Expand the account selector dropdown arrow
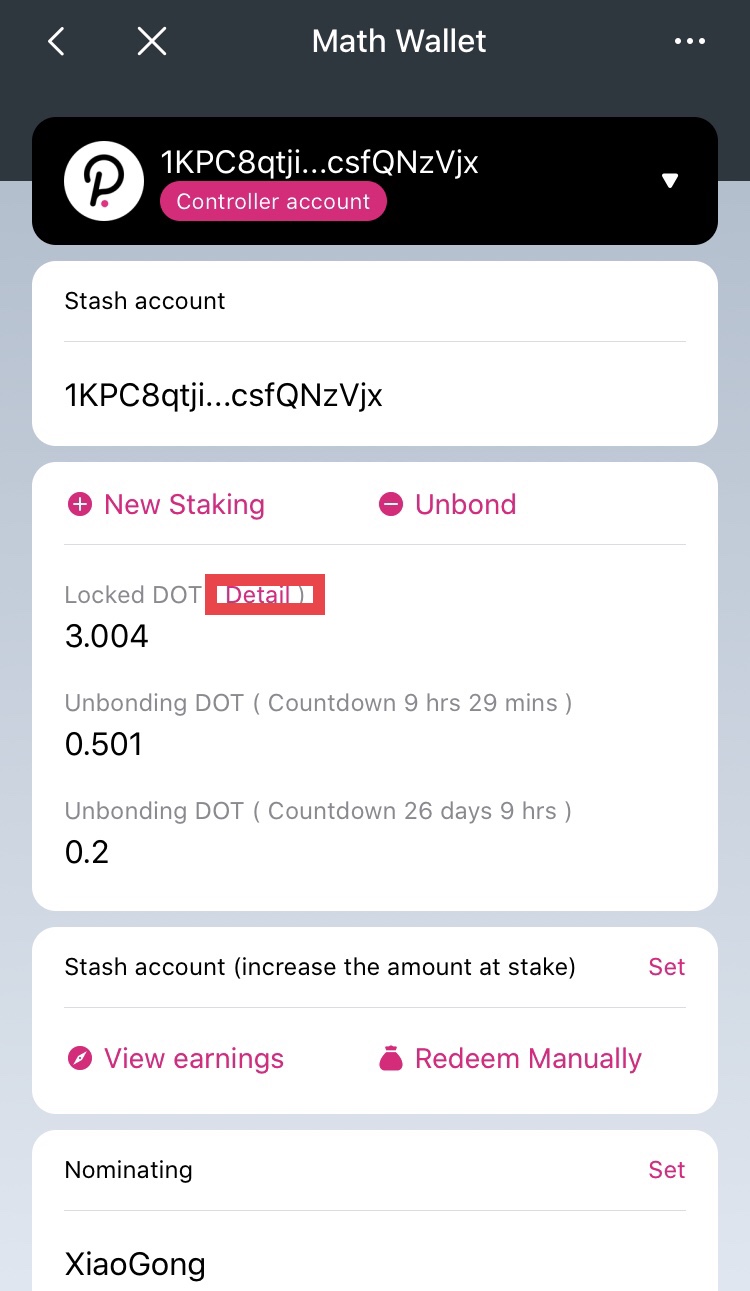The width and height of the screenshot is (750, 1291). tap(670, 181)
